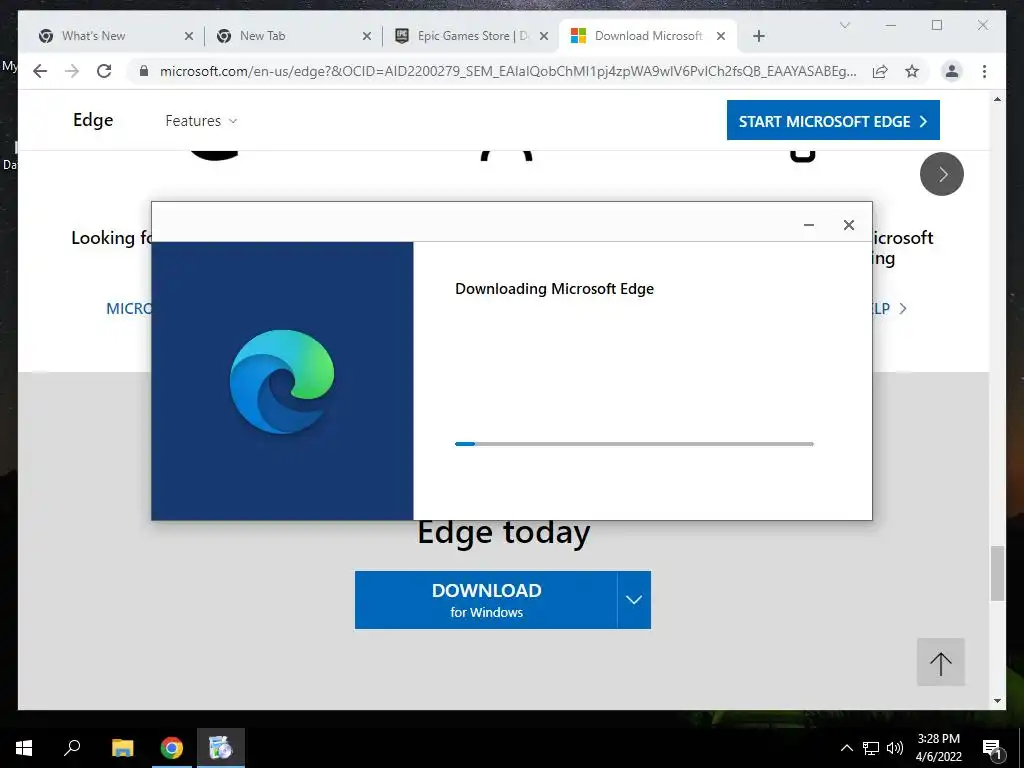Click the network tray icon

[x=871, y=748]
